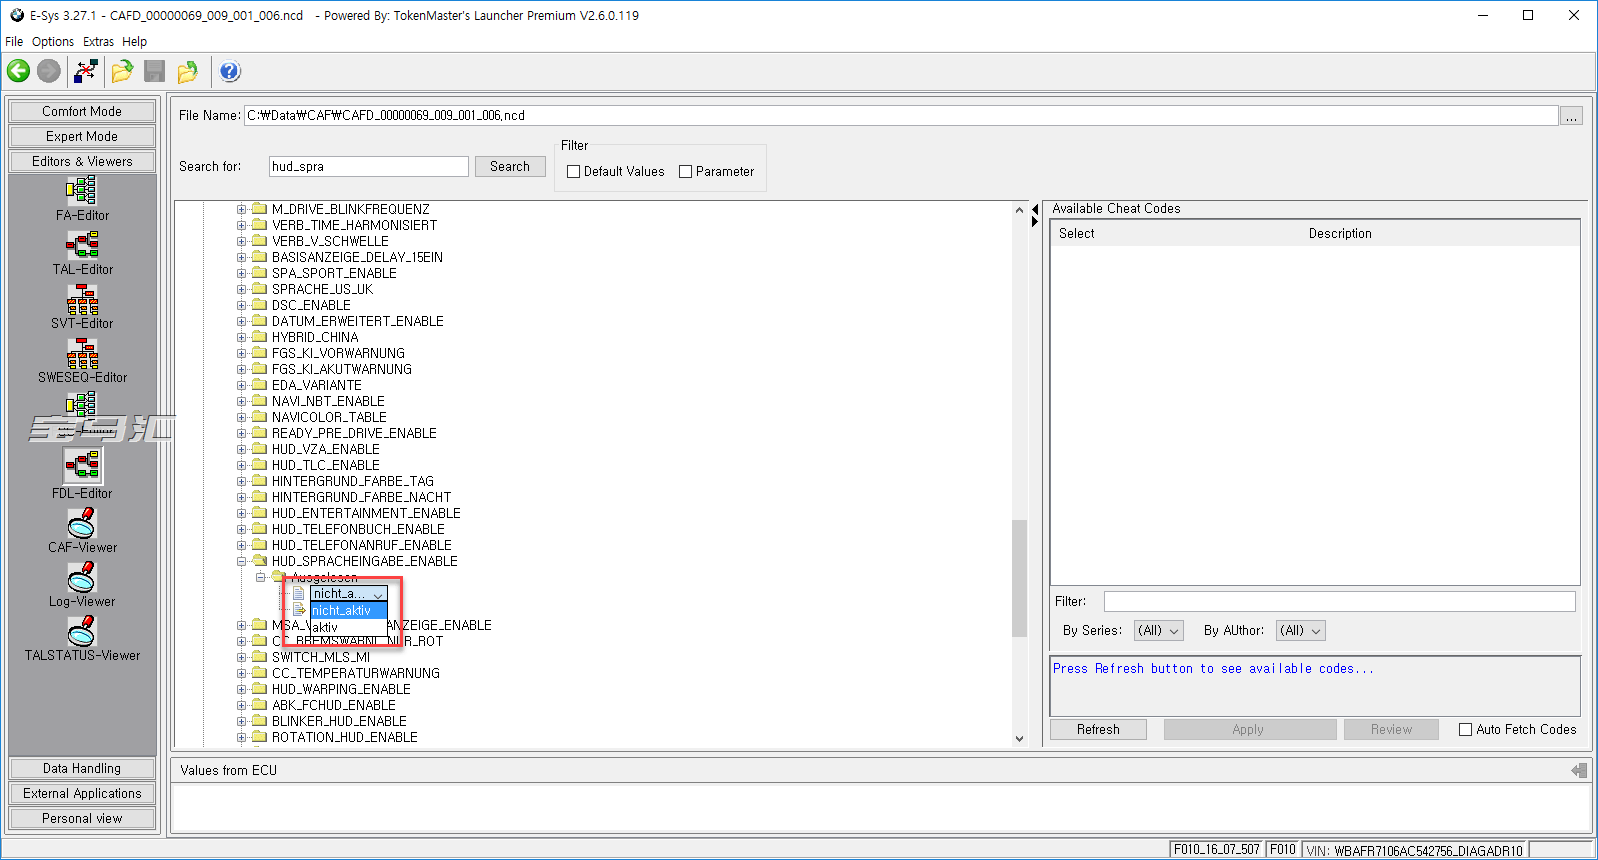Open the Options menu

click(x=53, y=42)
